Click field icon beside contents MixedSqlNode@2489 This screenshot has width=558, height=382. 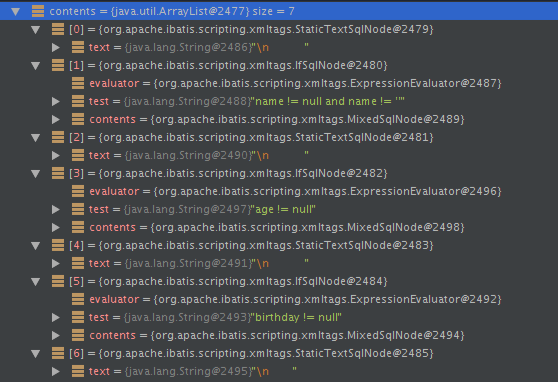click(78, 119)
